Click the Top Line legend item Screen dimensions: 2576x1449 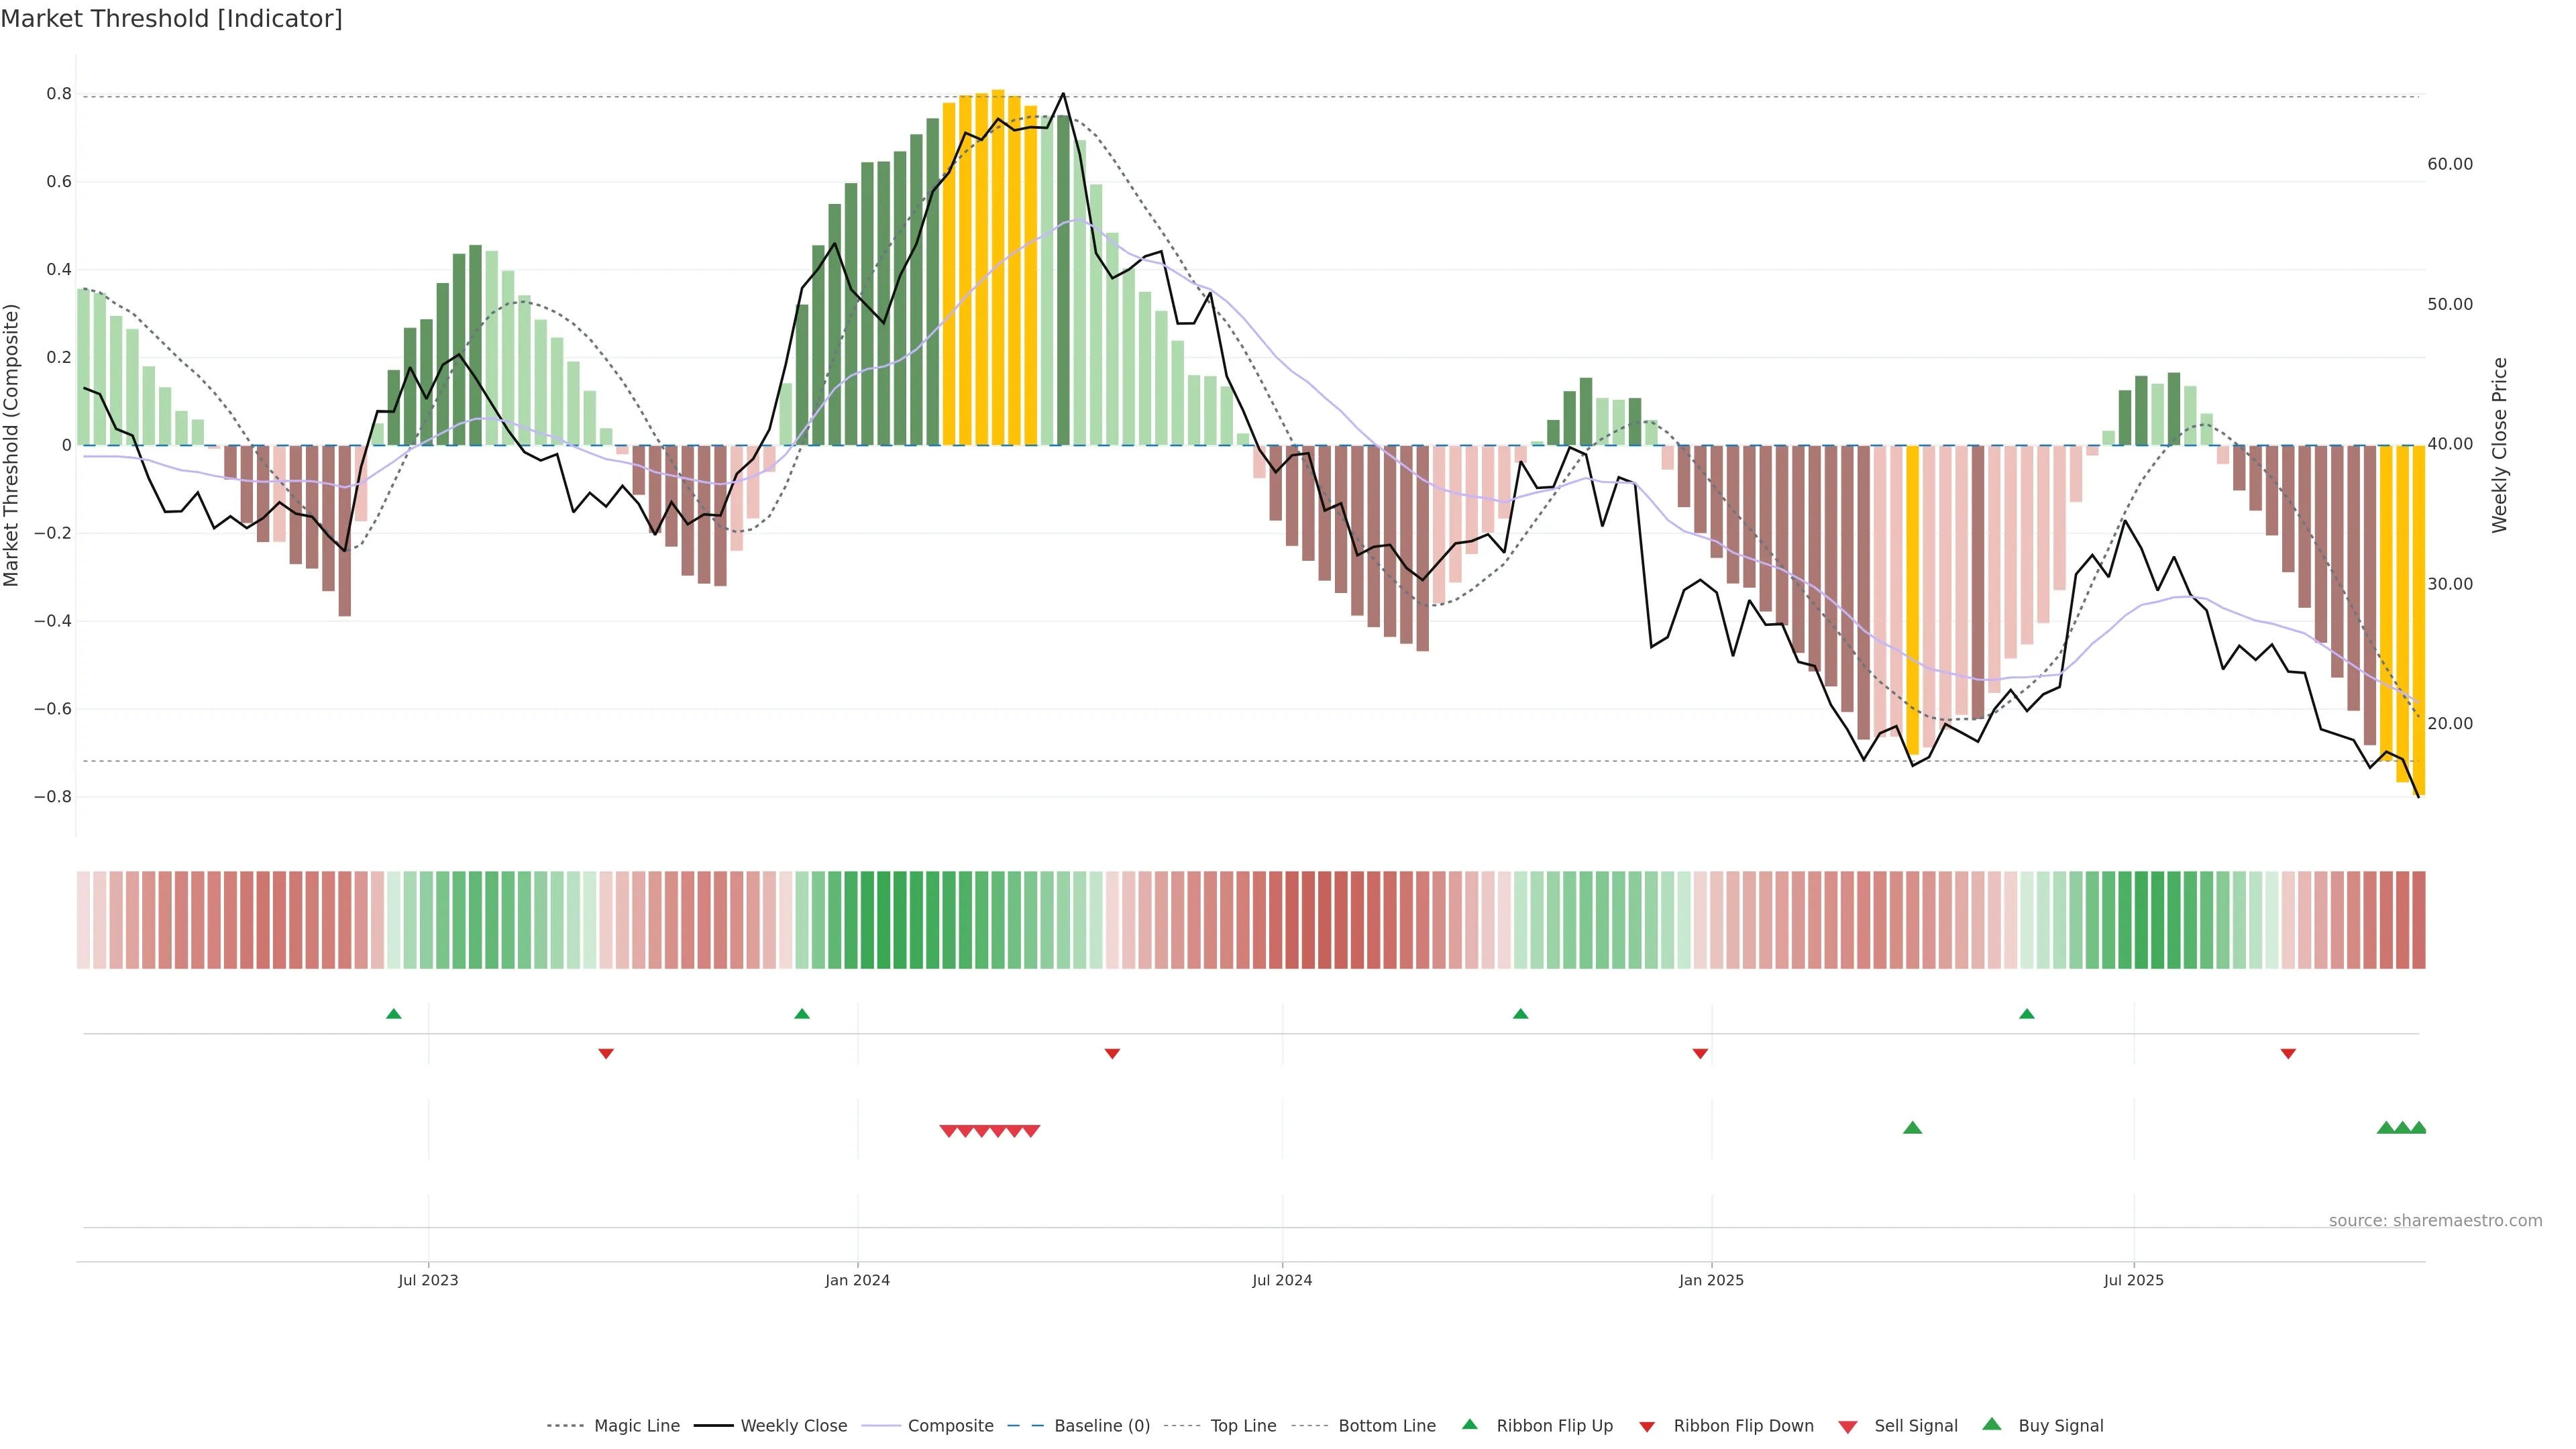1243,1426
